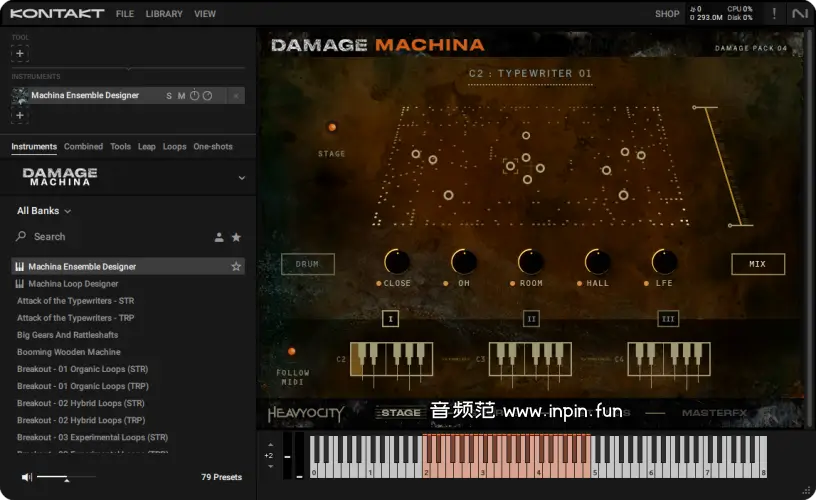Toggle the OH mic enable dot
816x500 pixels.
(x=445, y=284)
